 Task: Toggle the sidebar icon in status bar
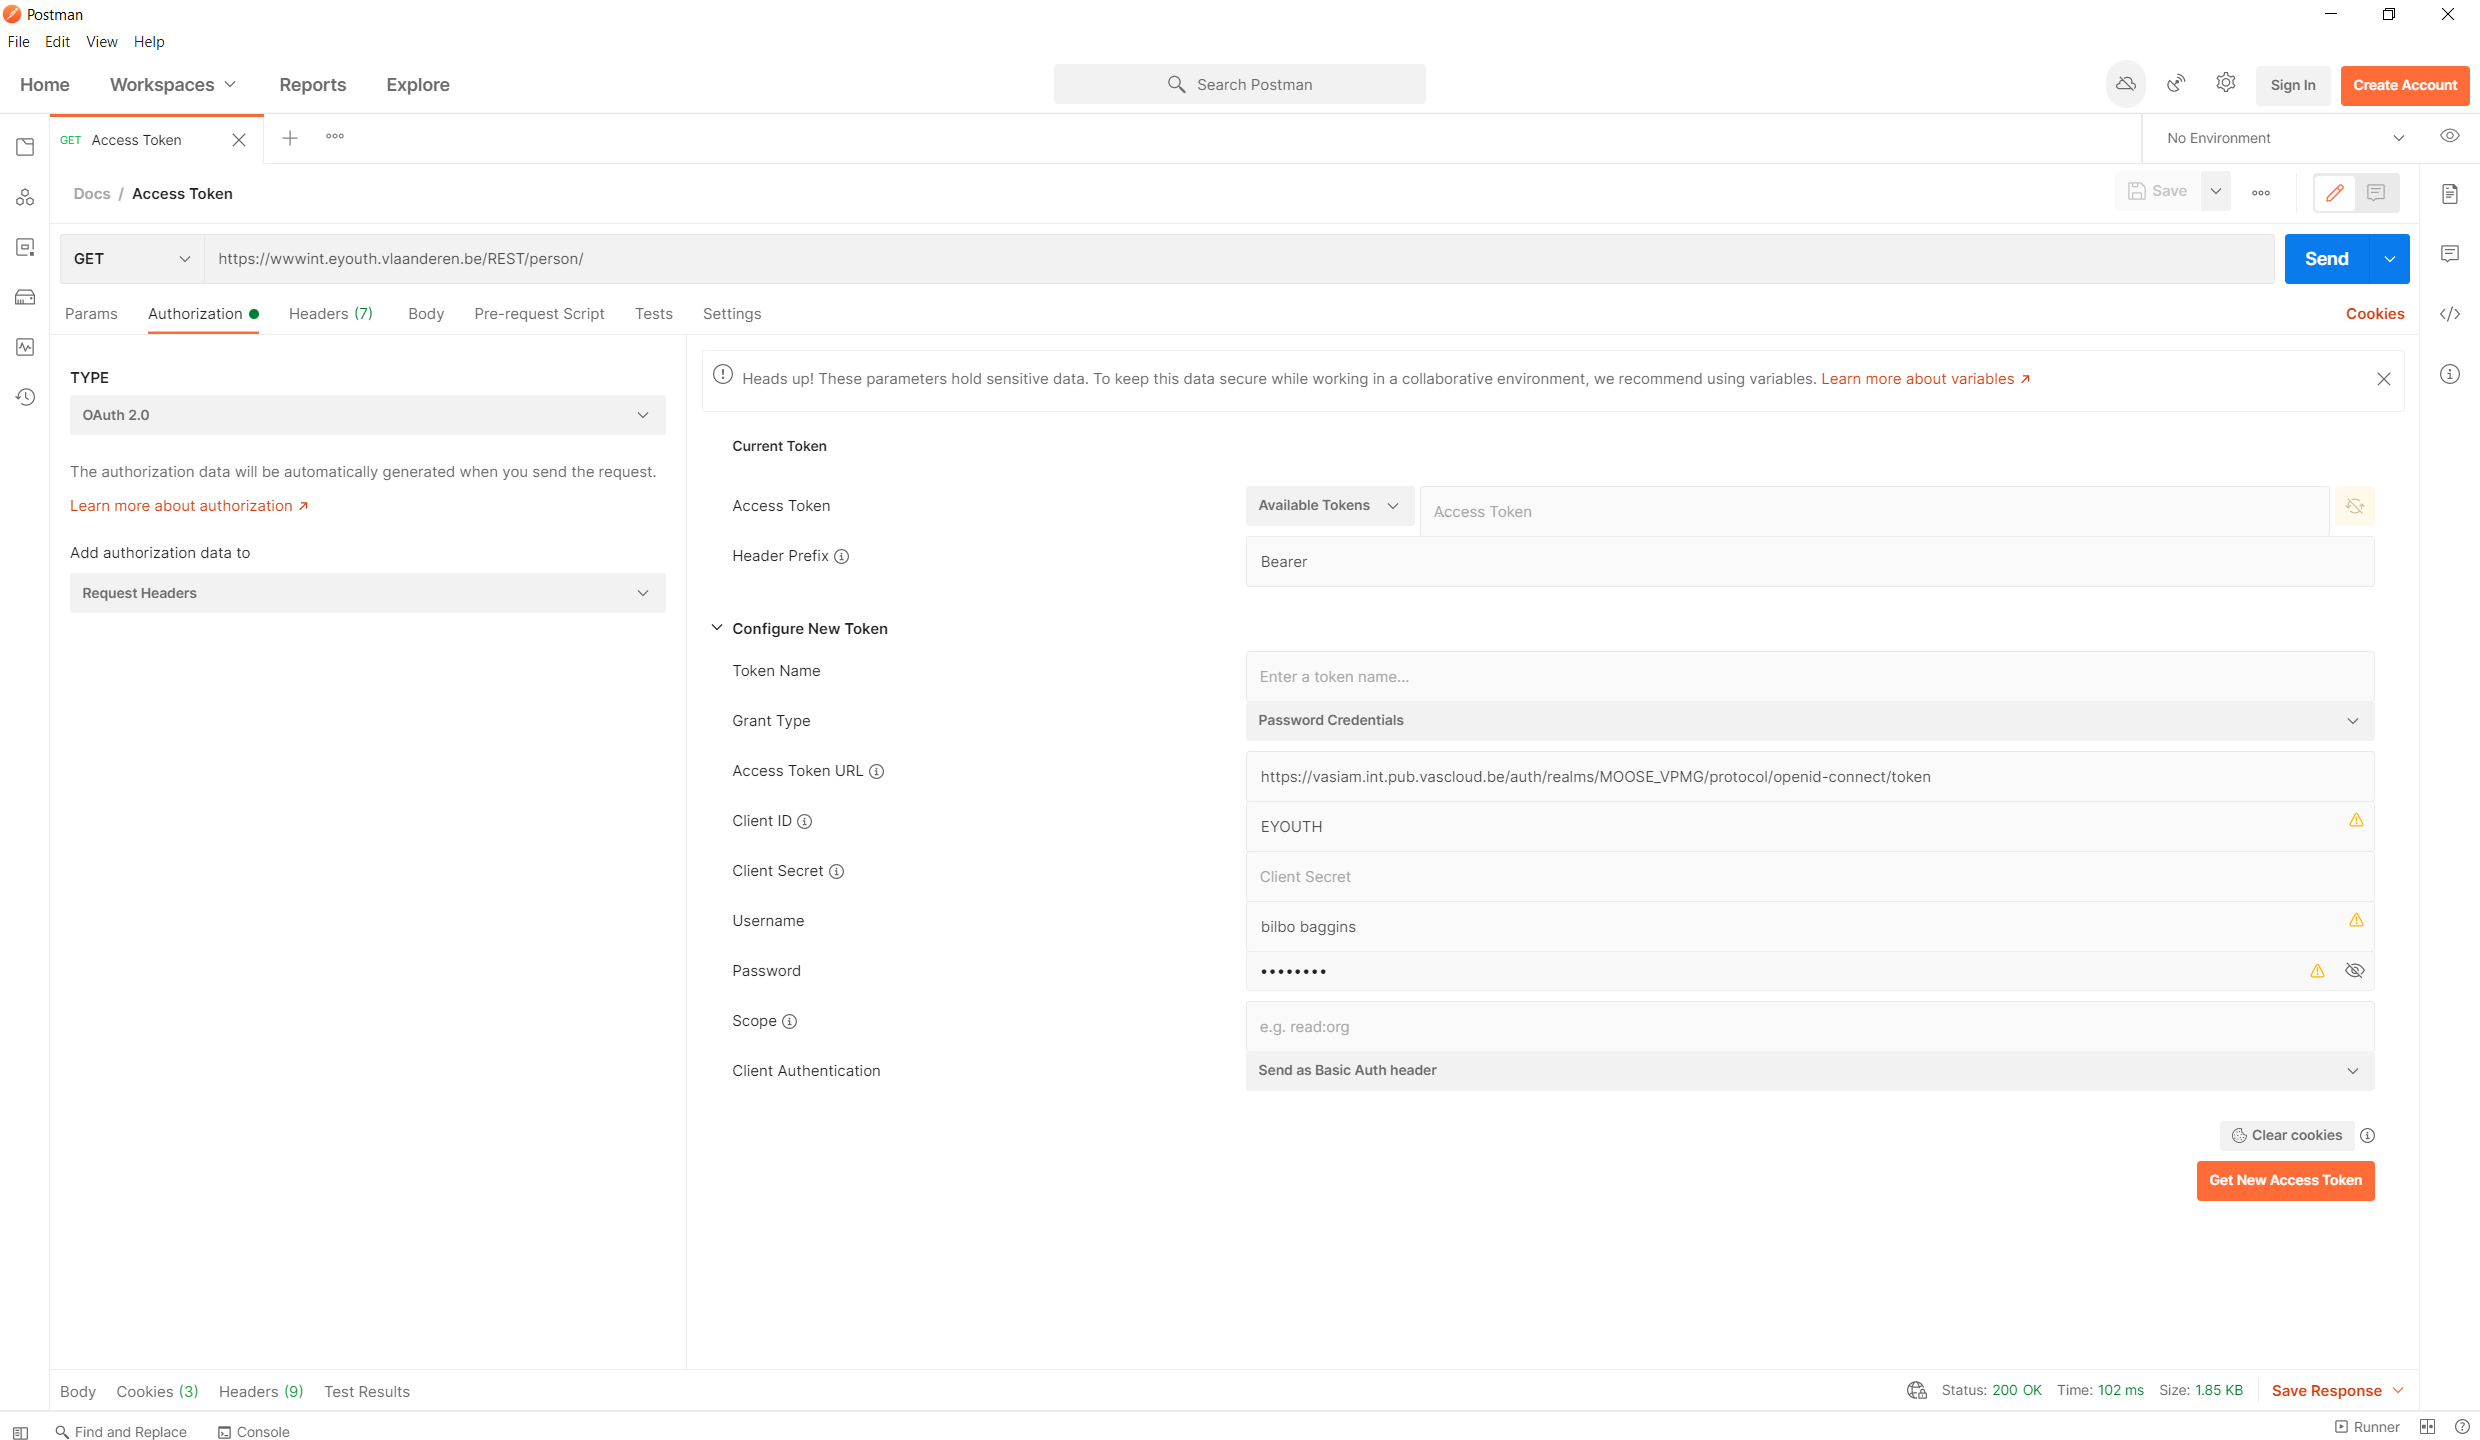point(20,1433)
